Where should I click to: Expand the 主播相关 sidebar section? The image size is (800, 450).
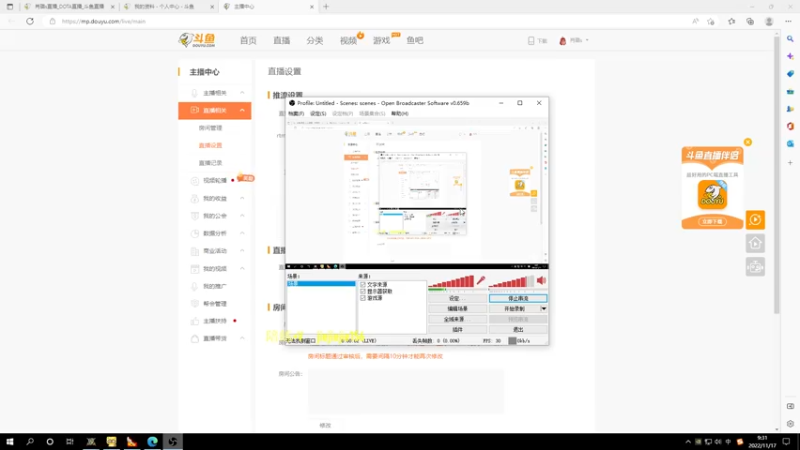[215, 93]
